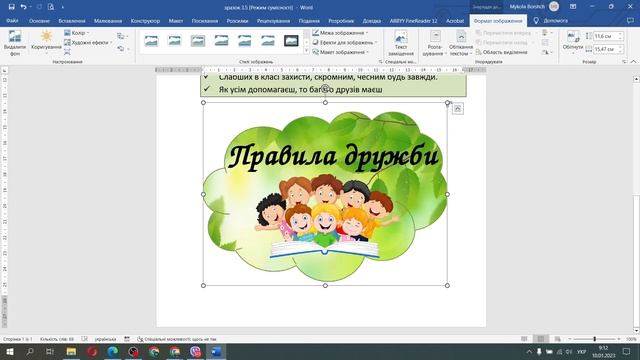Open Художні ефекти artistic effects dropdown
This screenshot has width=640, height=360.
88,42
